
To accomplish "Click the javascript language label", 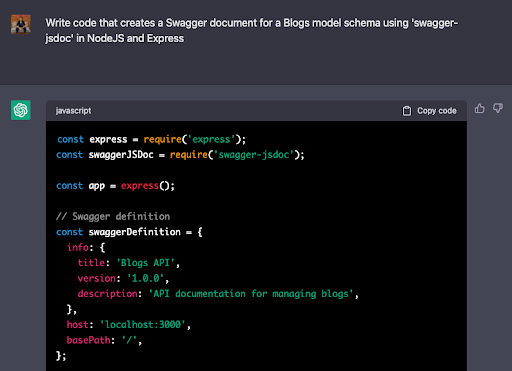I will pos(73,111).
